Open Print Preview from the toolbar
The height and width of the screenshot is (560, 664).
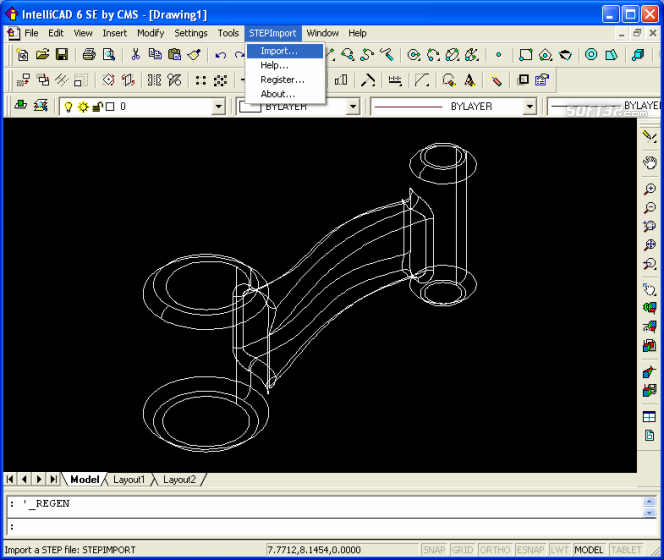(x=109, y=55)
